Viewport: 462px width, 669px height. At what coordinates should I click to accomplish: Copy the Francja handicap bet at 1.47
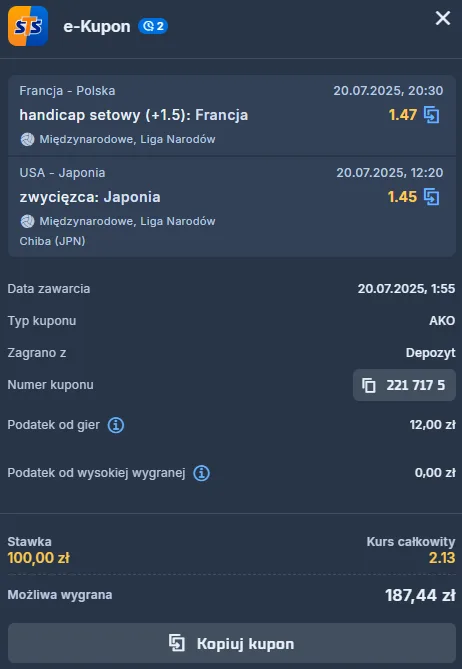tap(431, 115)
